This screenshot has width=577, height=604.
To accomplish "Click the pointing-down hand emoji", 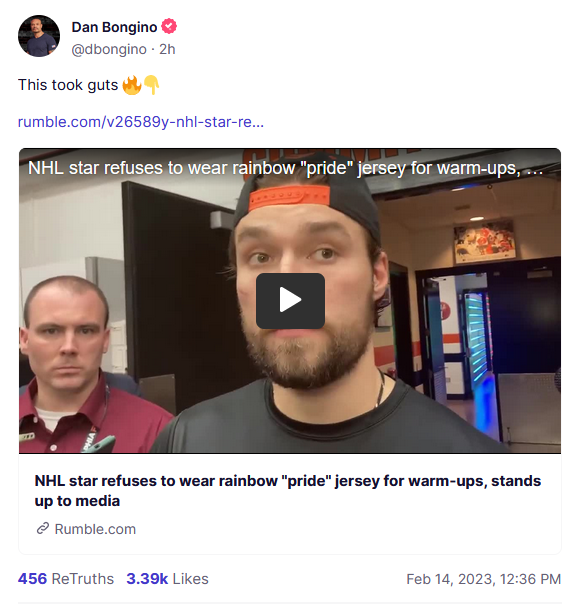I will 151,85.
